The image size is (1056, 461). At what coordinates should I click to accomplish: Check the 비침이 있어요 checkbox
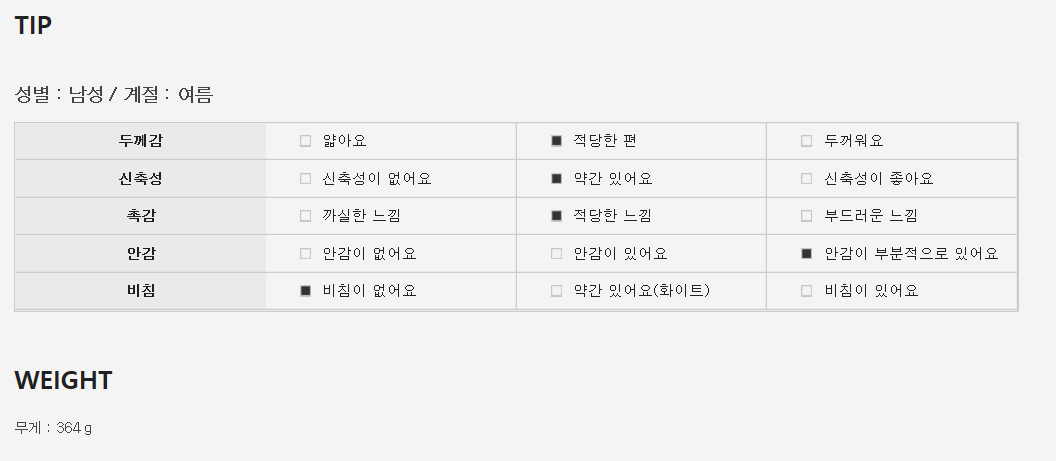coord(807,291)
